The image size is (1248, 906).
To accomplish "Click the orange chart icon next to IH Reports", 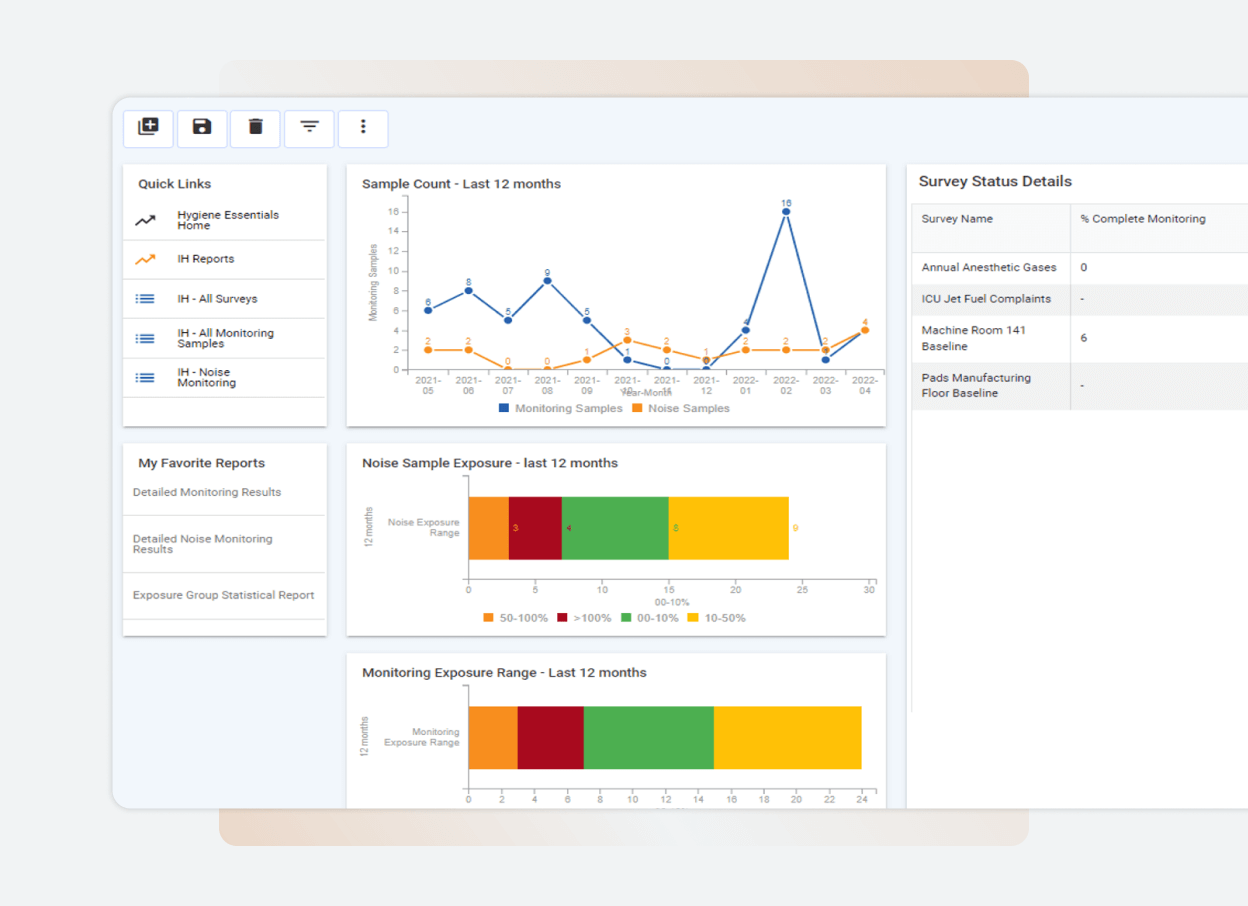I will [145, 259].
